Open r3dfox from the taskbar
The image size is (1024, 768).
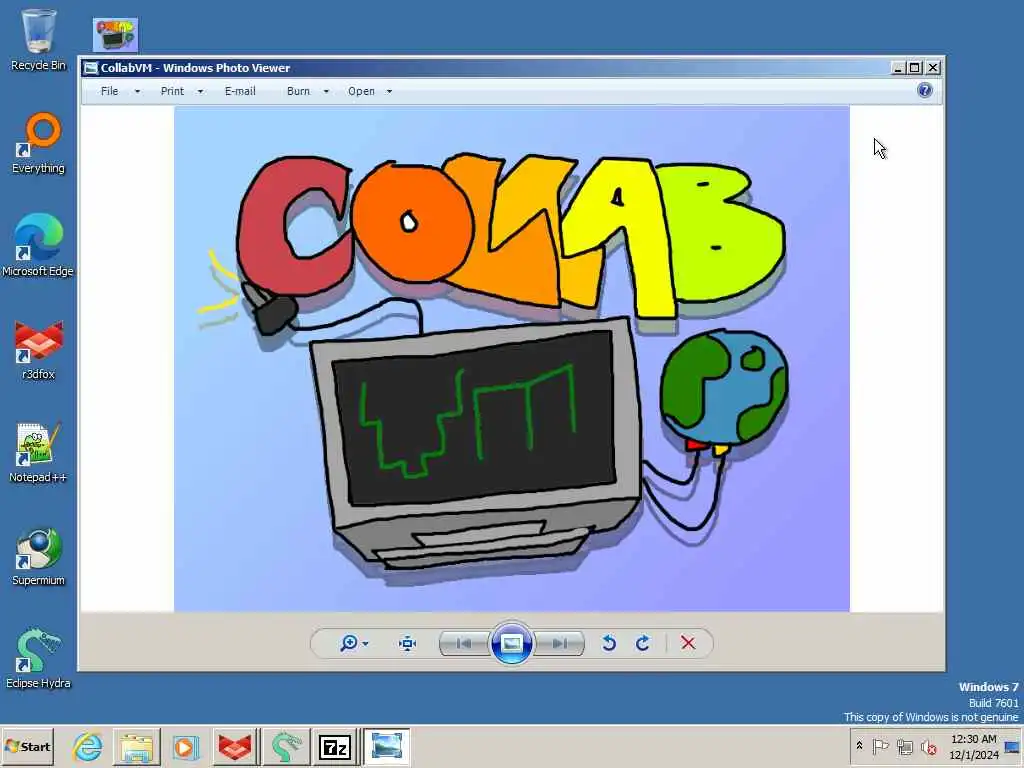click(x=235, y=746)
